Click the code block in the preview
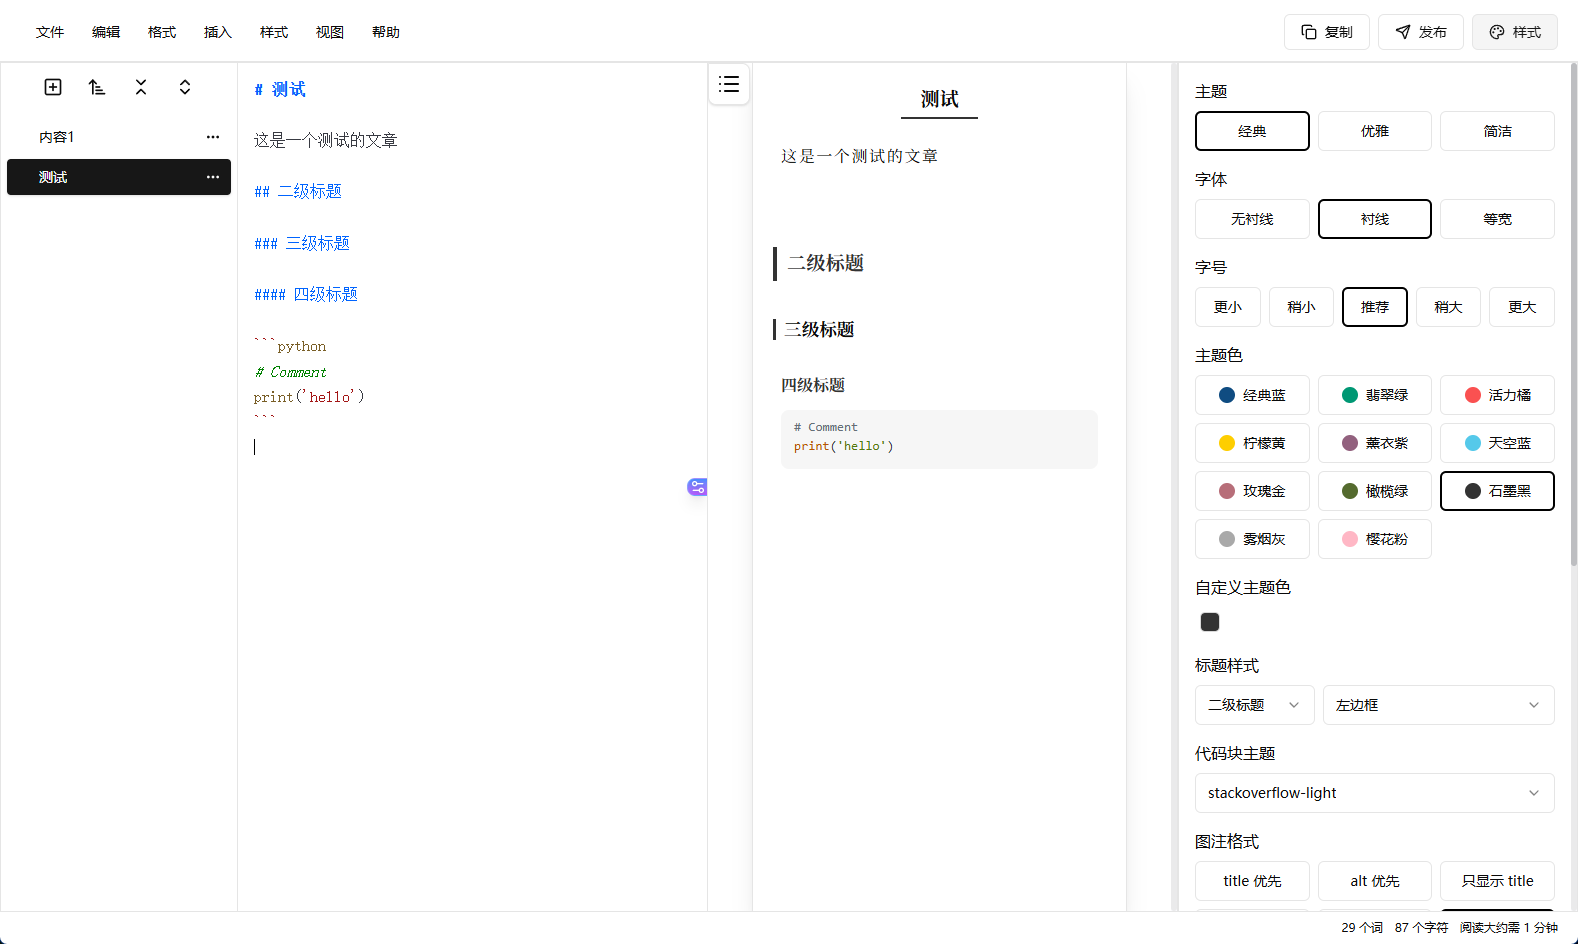Image resolution: width=1578 pixels, height=944 pixels. click(x=939, y=439)
